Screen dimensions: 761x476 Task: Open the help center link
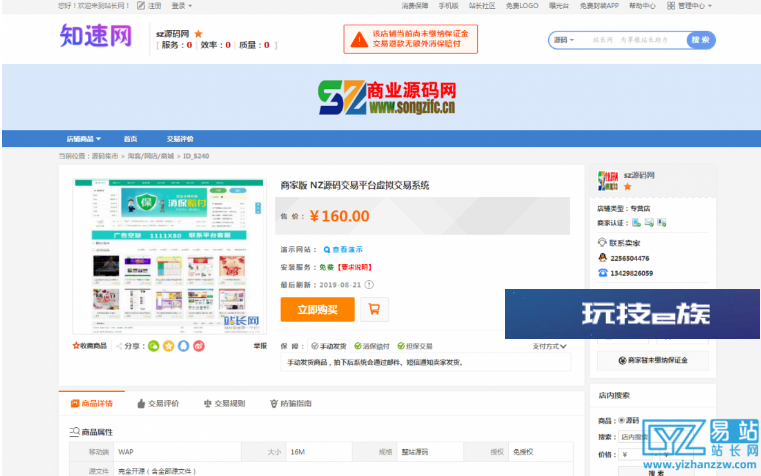tap(642, 6)
